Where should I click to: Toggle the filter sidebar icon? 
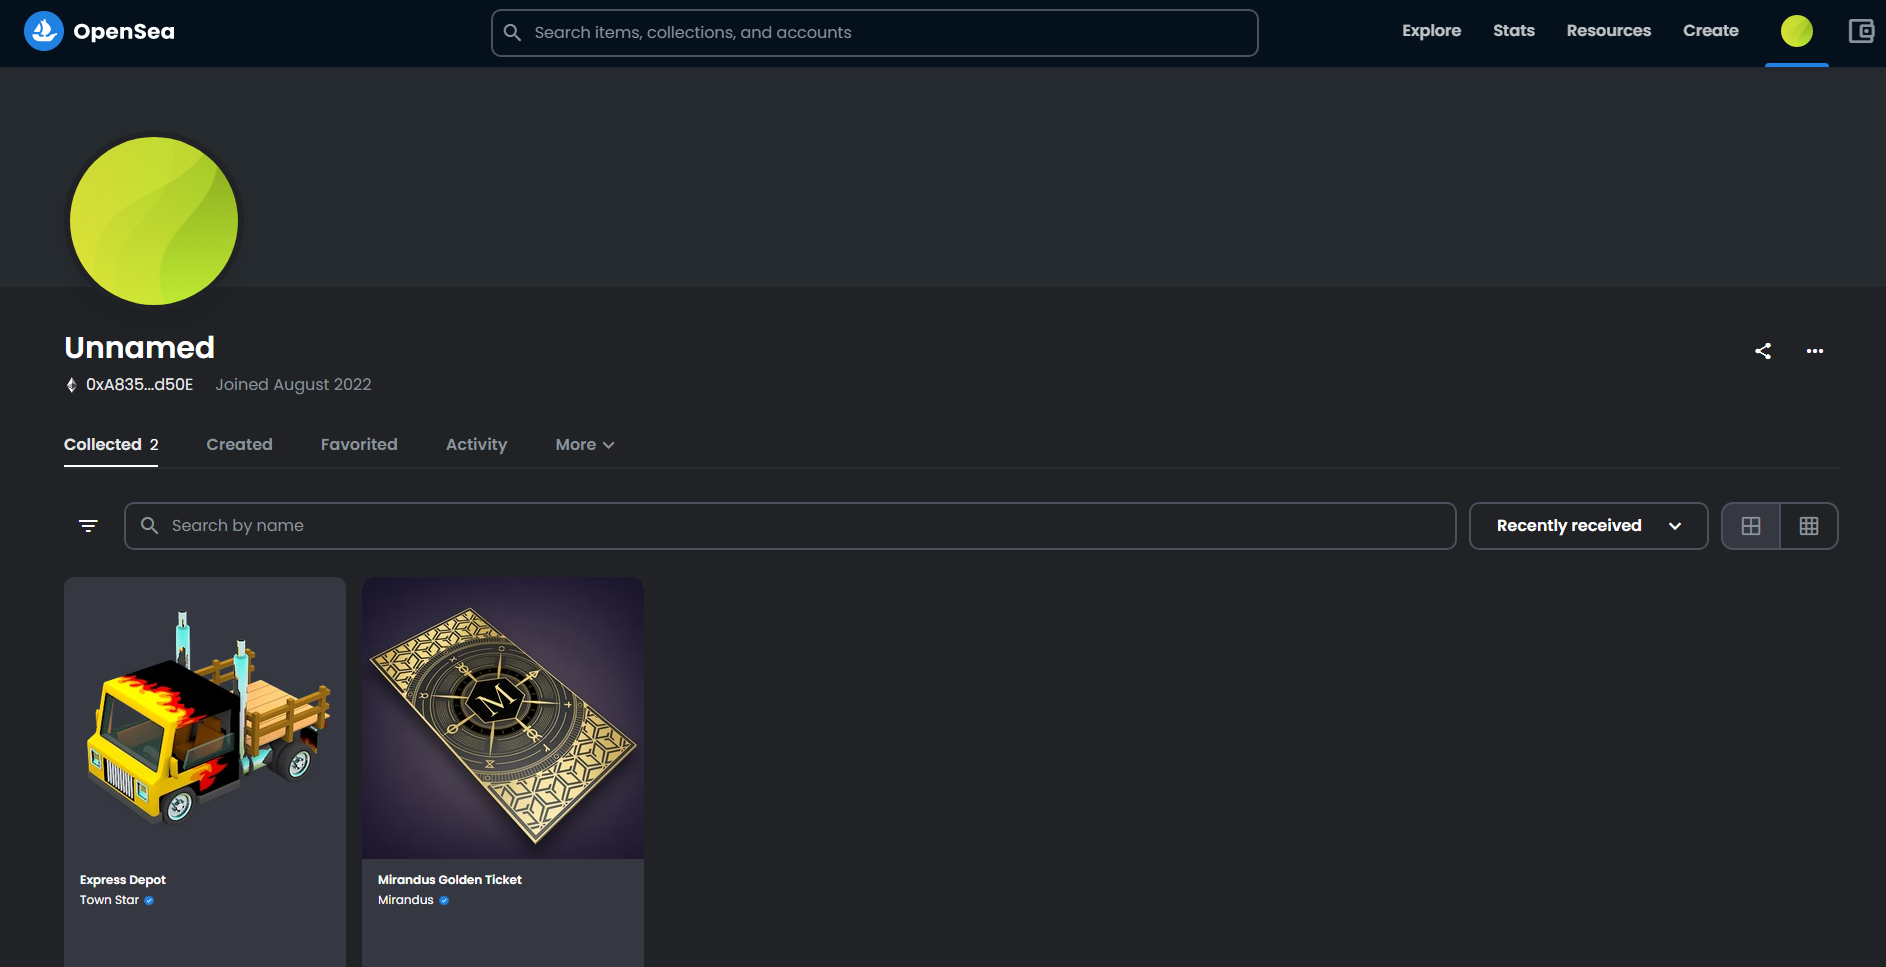[88, 526]
